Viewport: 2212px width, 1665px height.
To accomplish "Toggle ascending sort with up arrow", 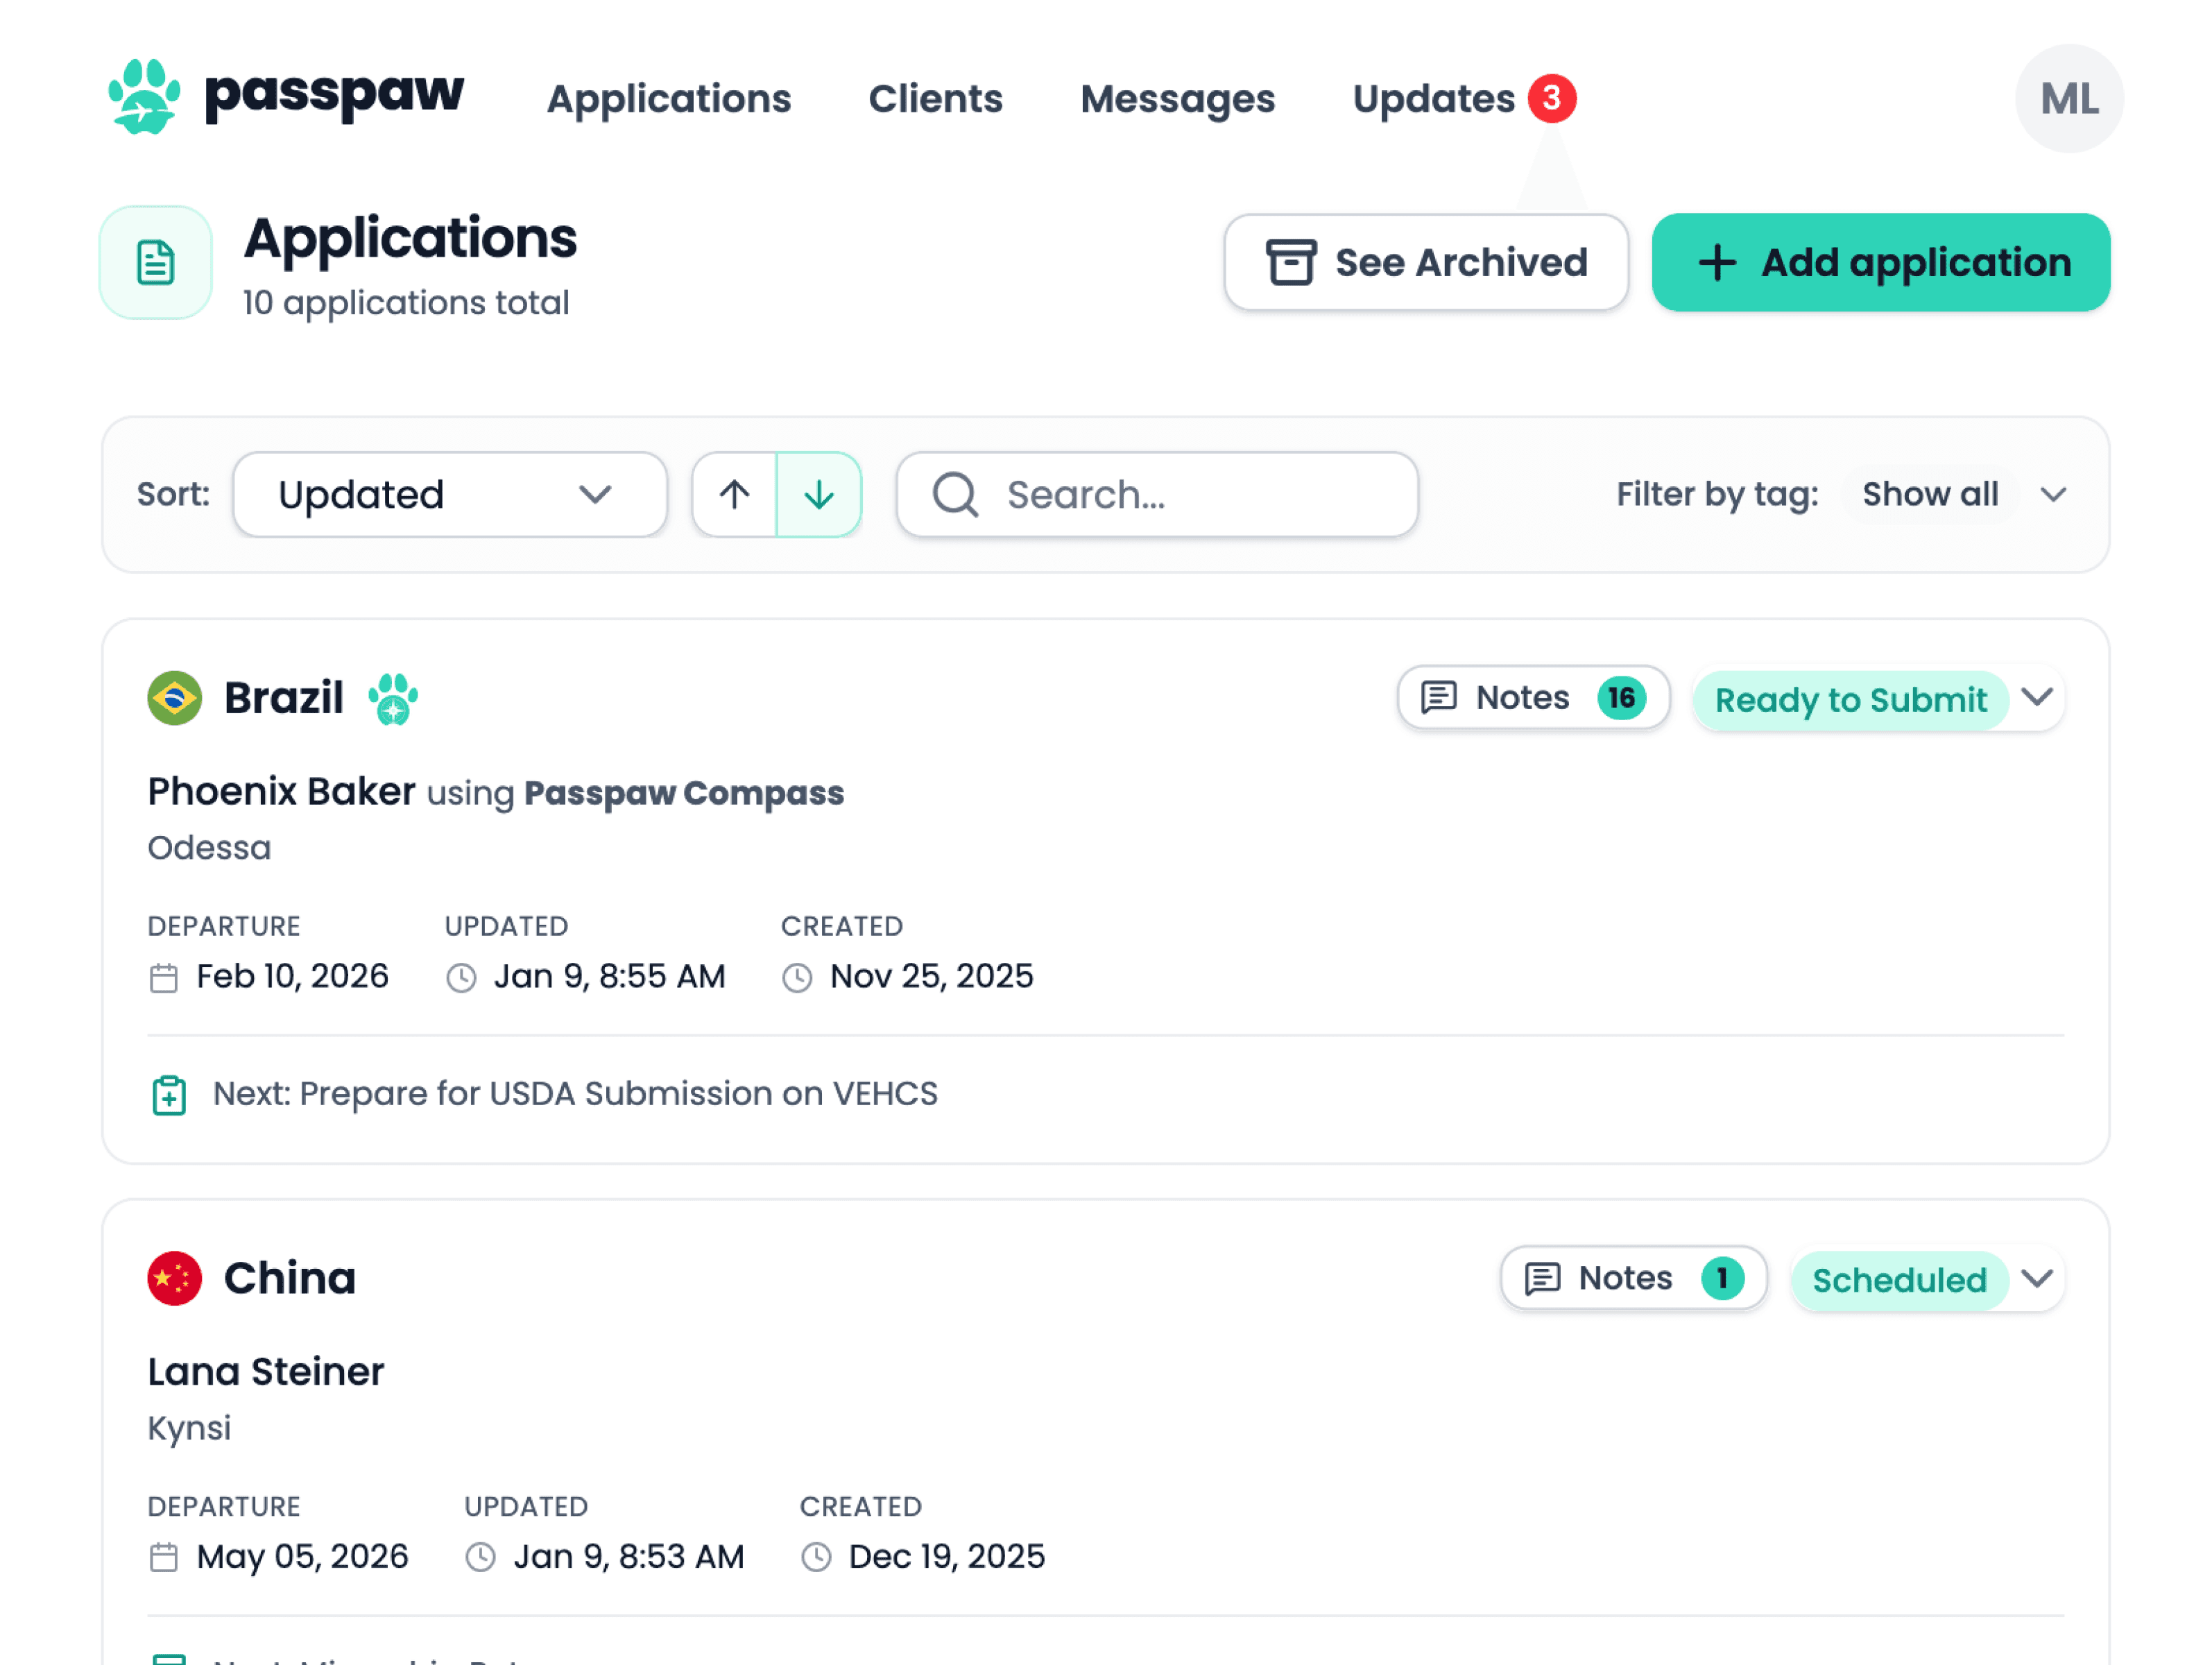I will (x=735, y=495).
